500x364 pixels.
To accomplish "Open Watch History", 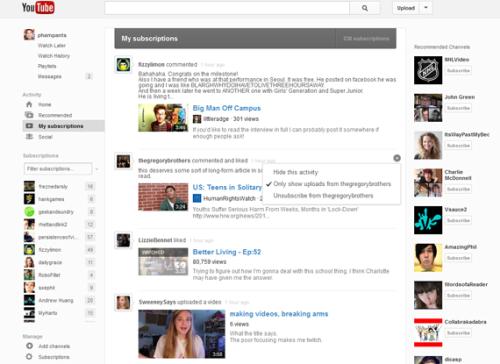I will (54, 56).
